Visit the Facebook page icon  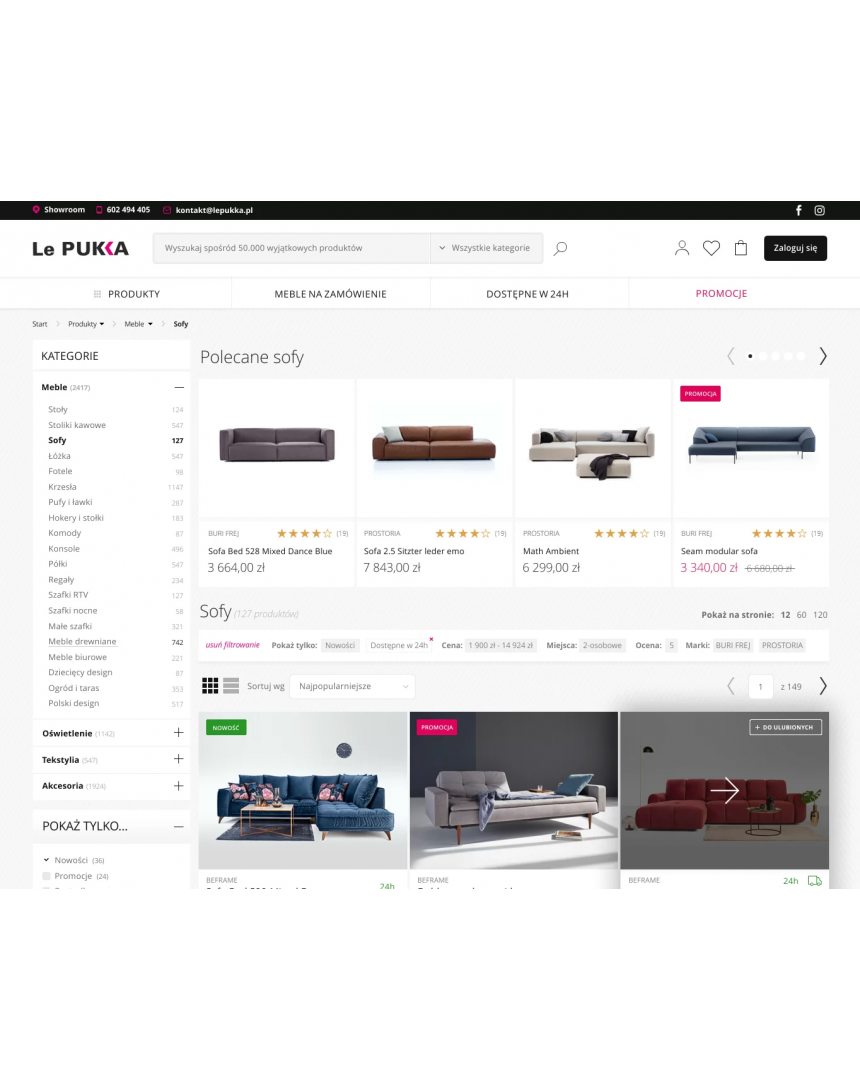click(x=799, y=210)
